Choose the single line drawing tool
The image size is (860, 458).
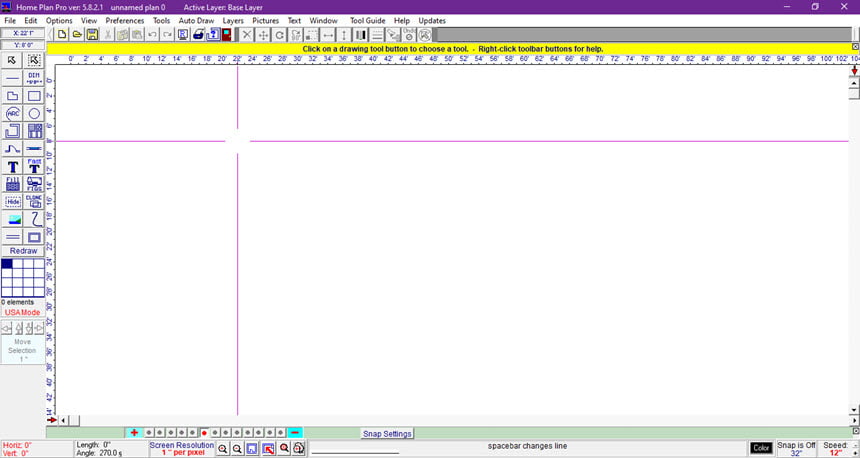[12, 78]
